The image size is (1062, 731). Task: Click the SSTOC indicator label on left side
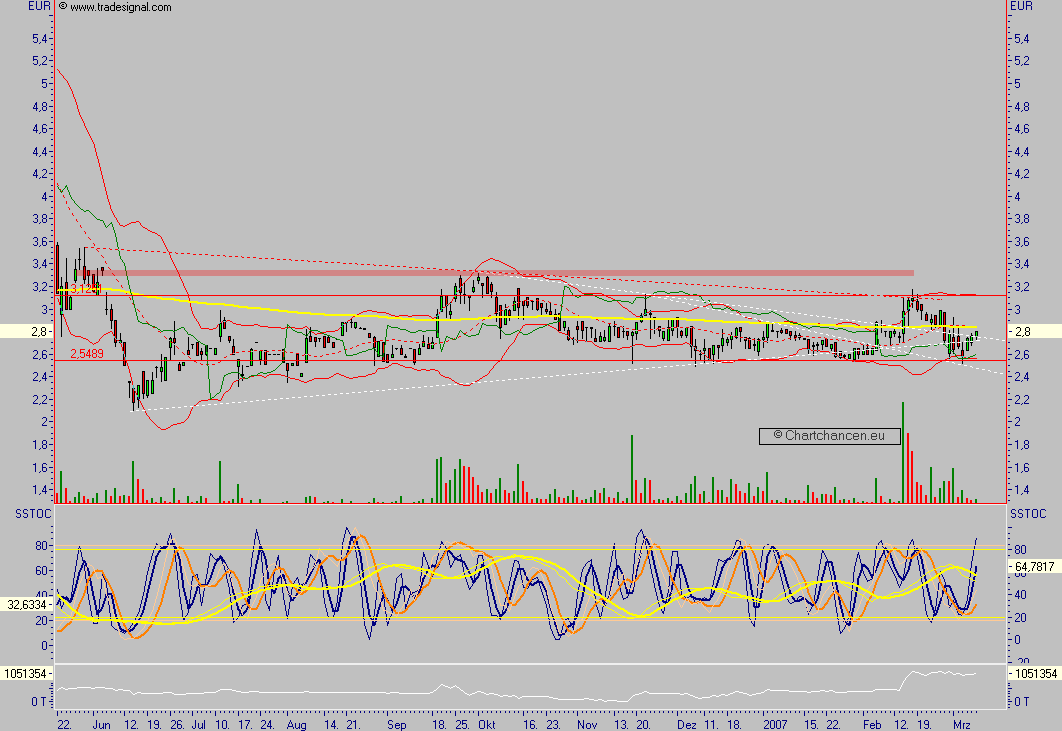click(x=33, y=514)
